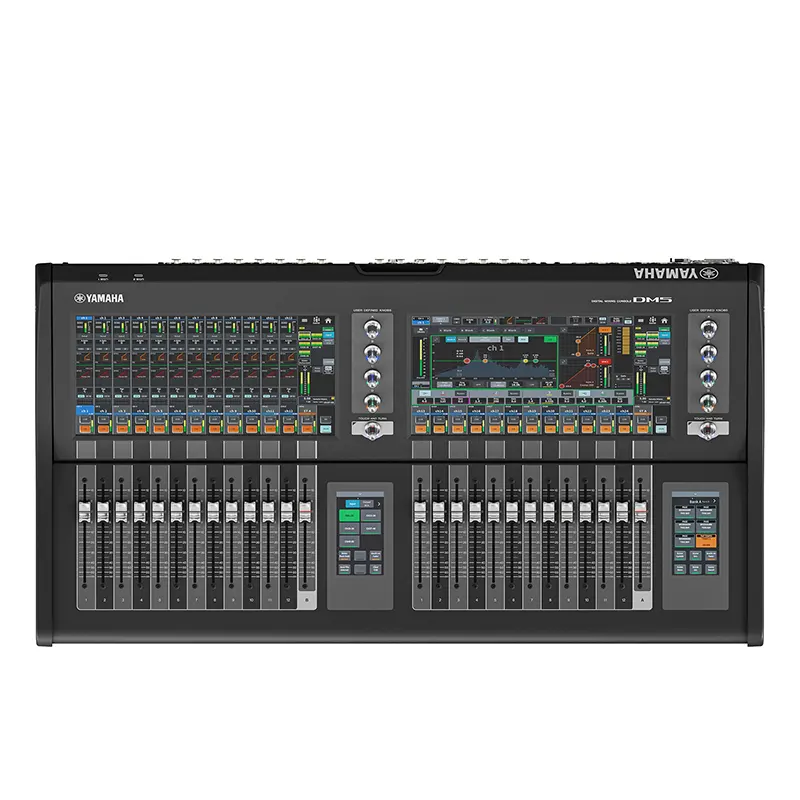The height and width of the screenshot is (800, 800).
Task: Tap the first physical key under the right touchscreen
Action: pos(421,450)
